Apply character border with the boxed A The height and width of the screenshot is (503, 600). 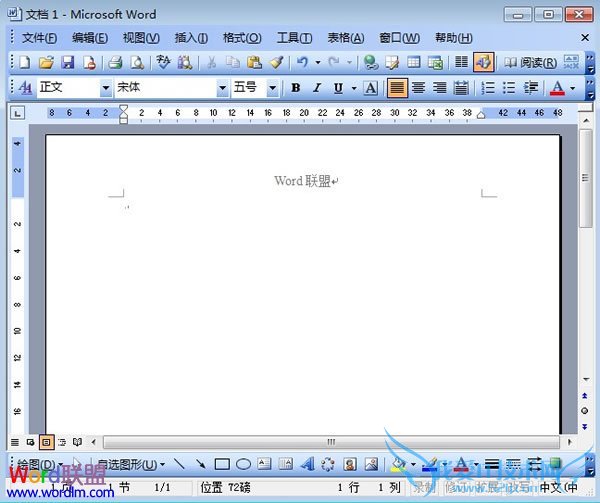370,88
